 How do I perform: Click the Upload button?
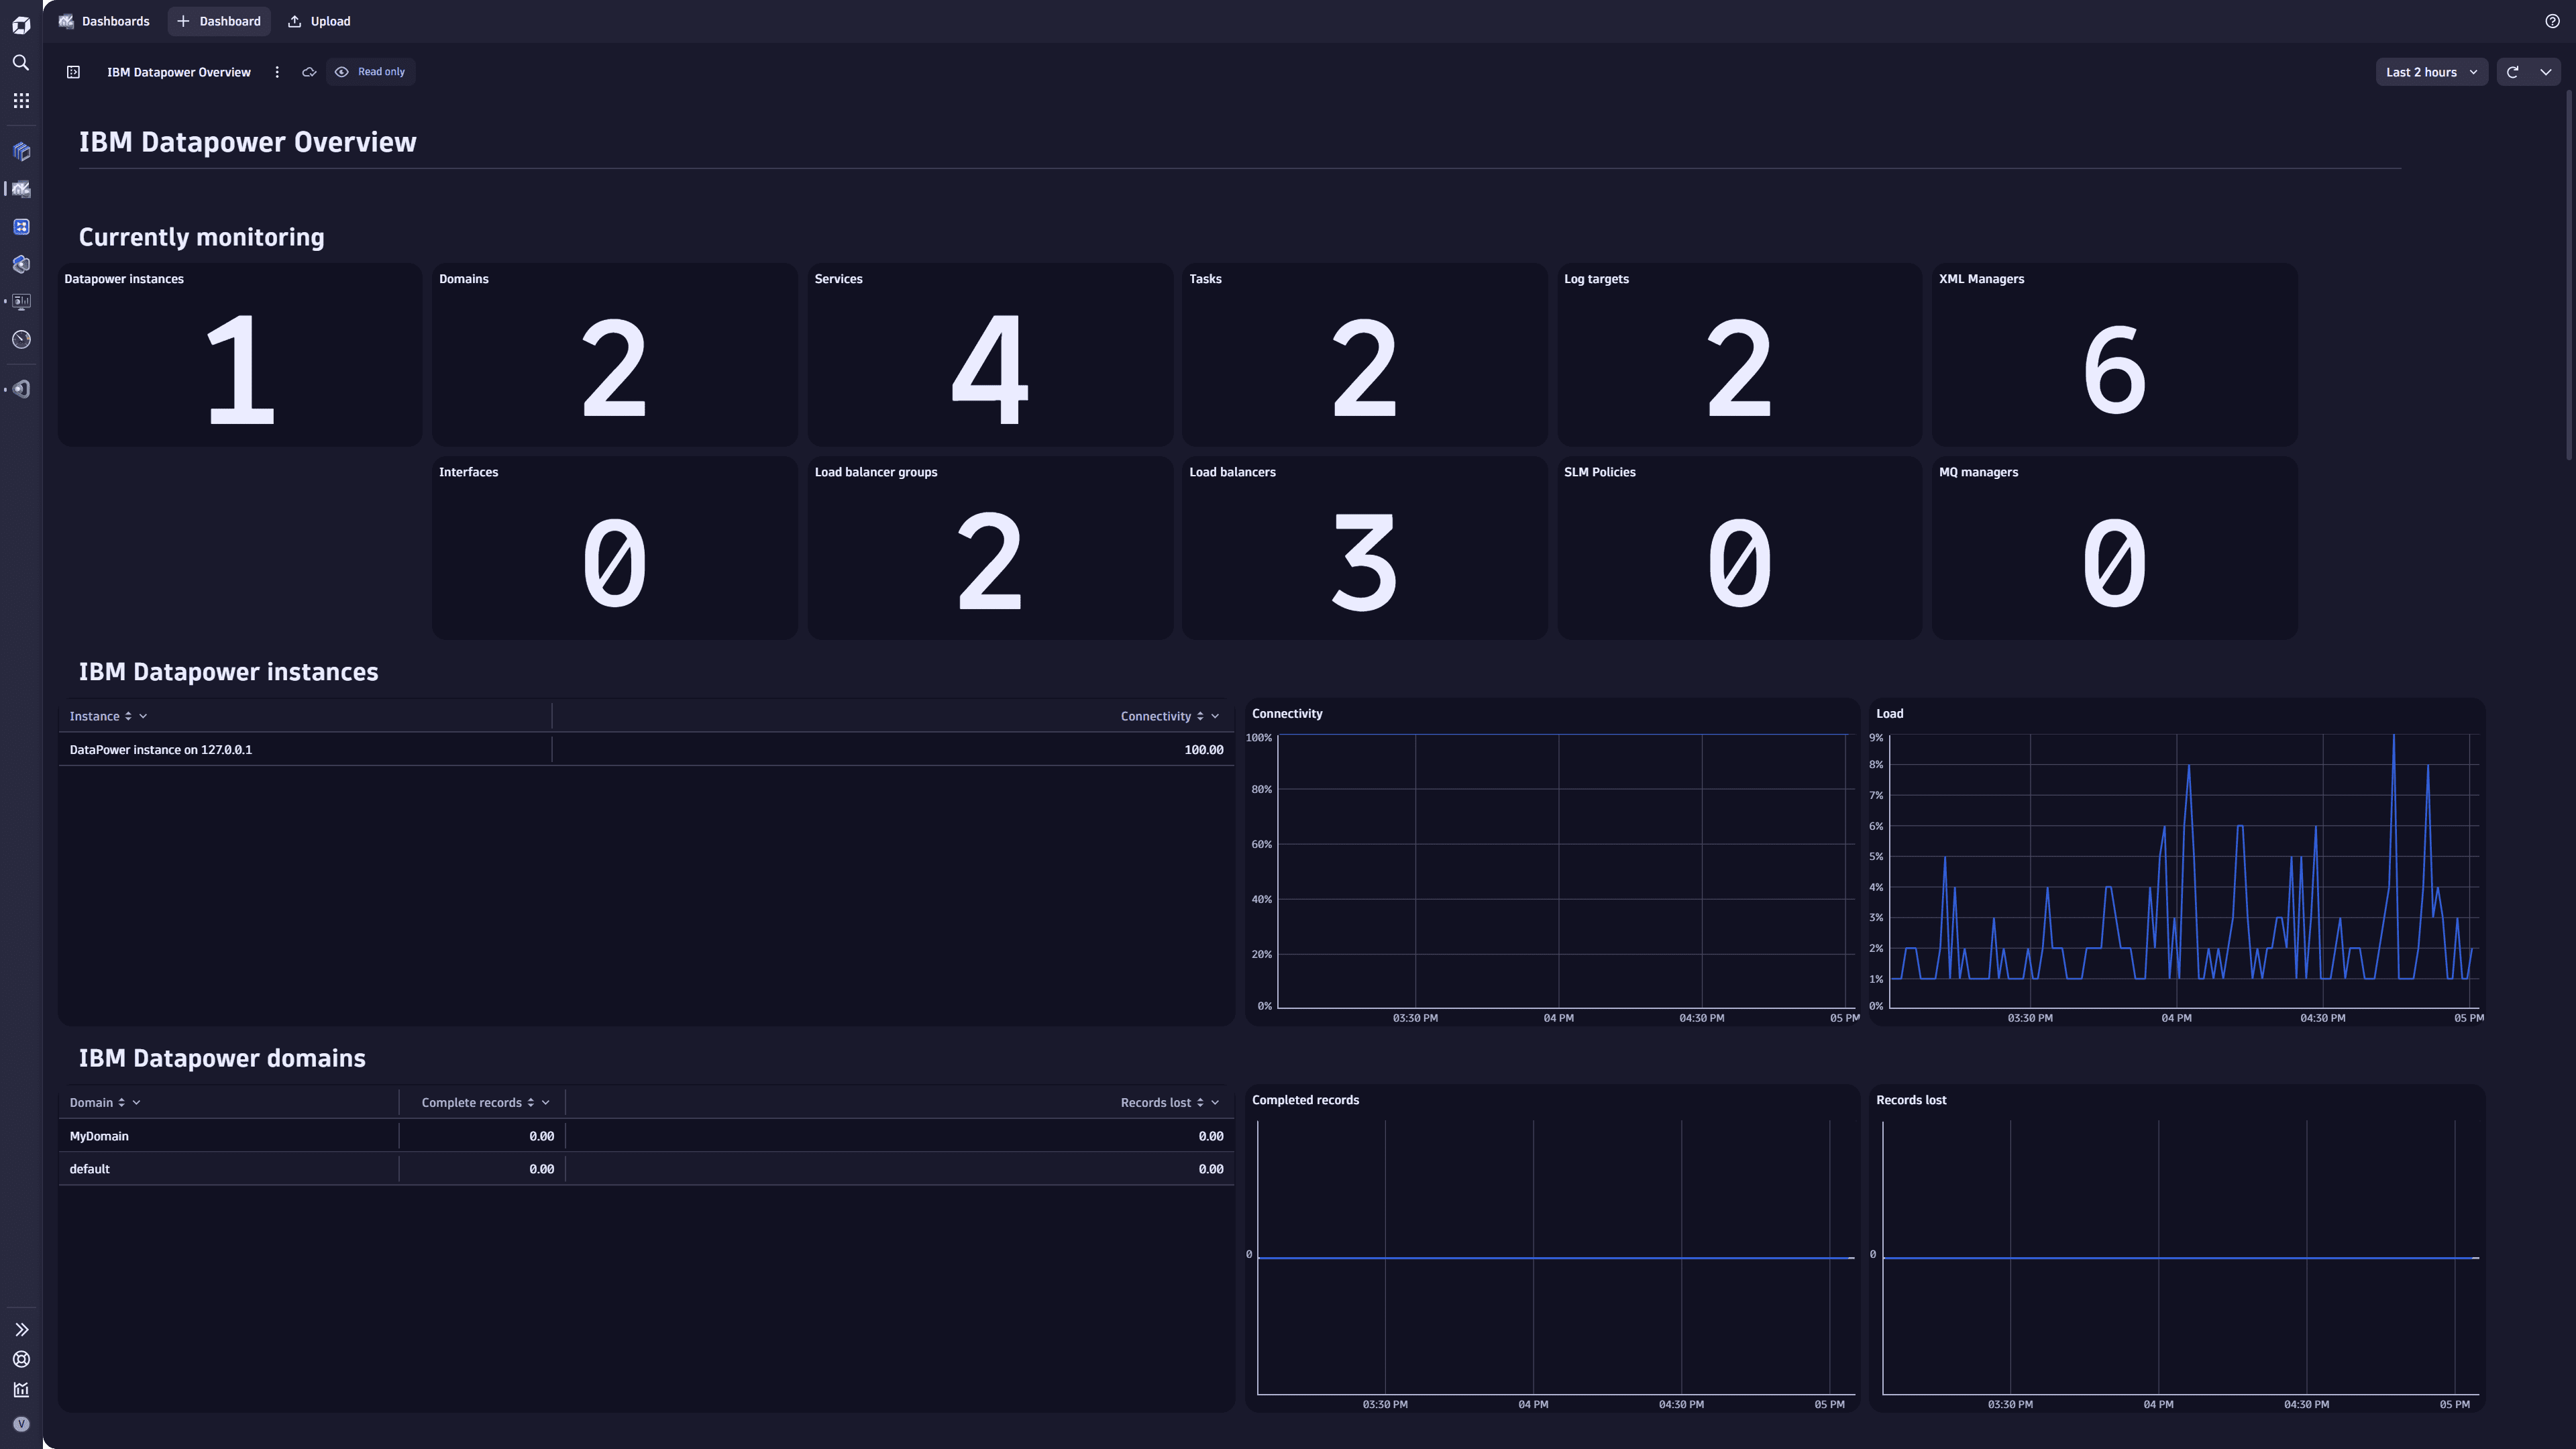319,21
